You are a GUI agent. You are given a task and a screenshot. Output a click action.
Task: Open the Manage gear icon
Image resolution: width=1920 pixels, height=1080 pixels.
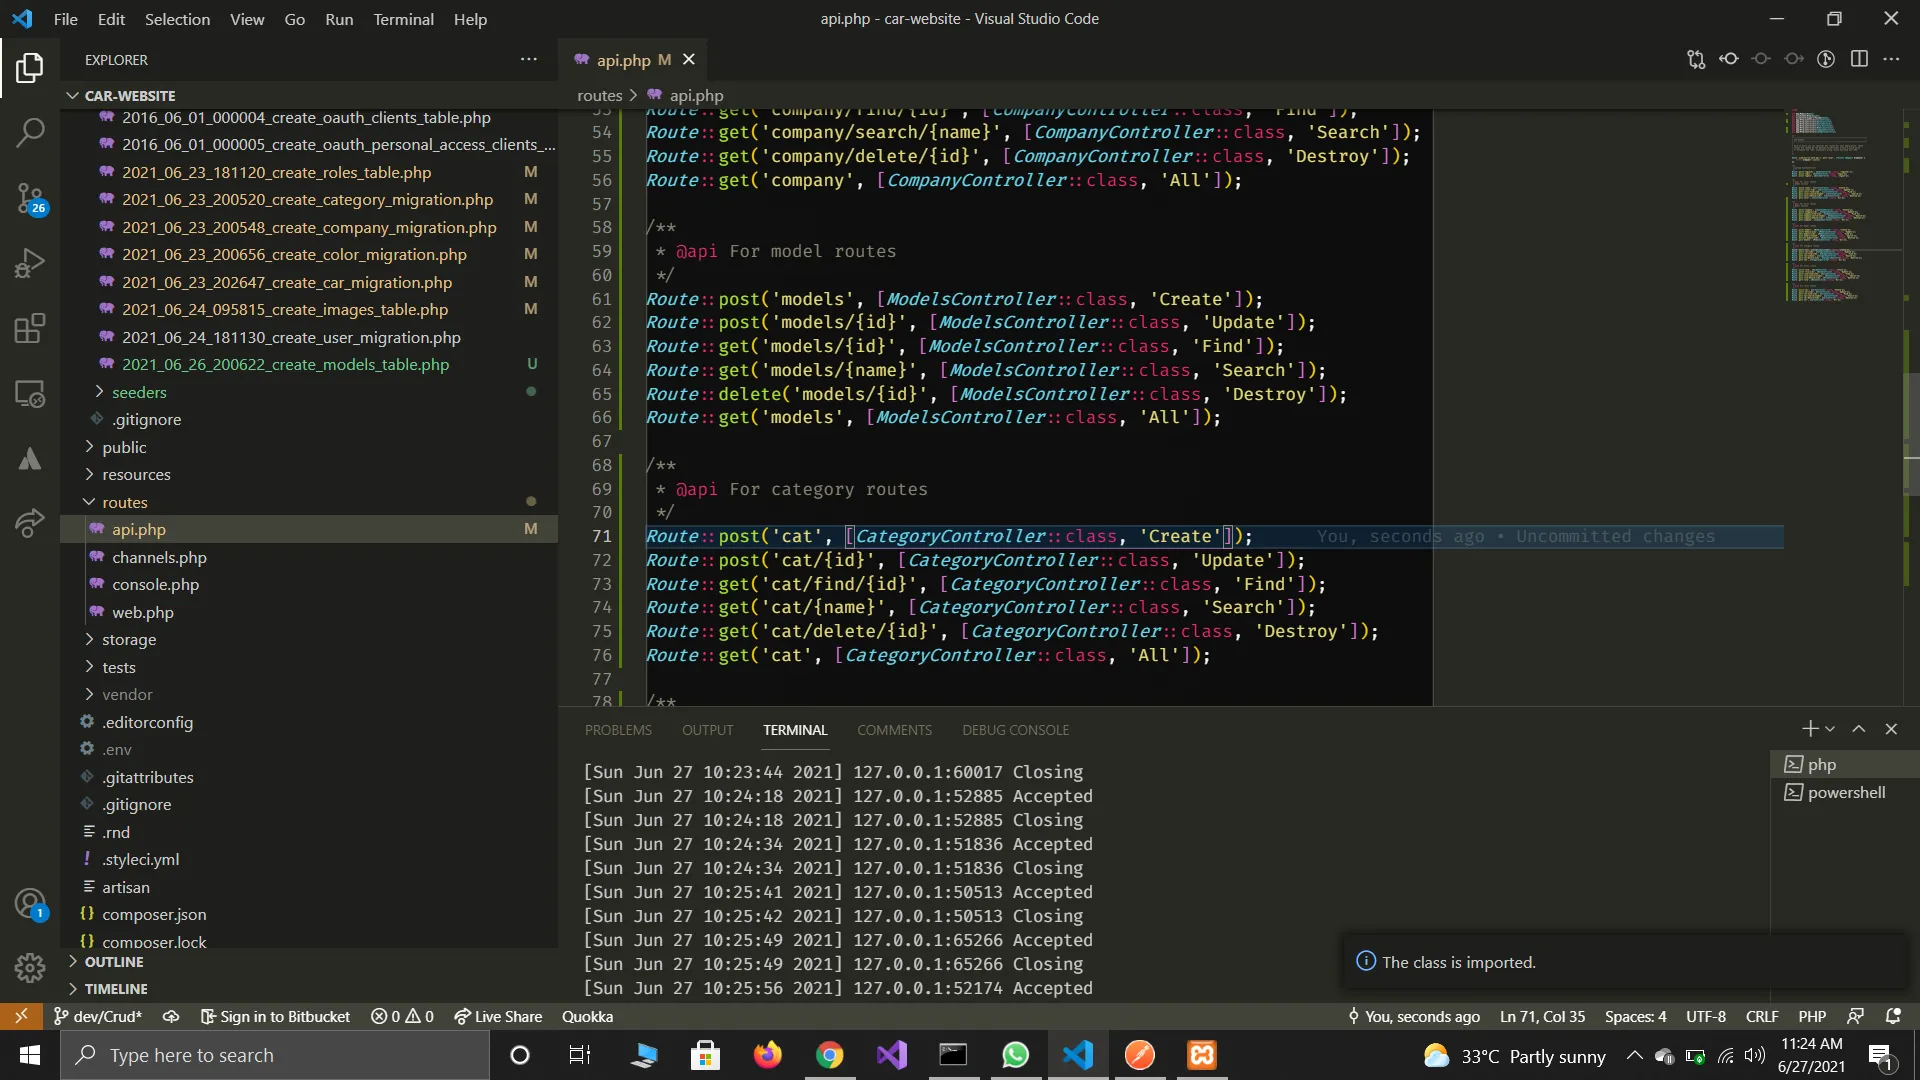(x=30, y=967)
